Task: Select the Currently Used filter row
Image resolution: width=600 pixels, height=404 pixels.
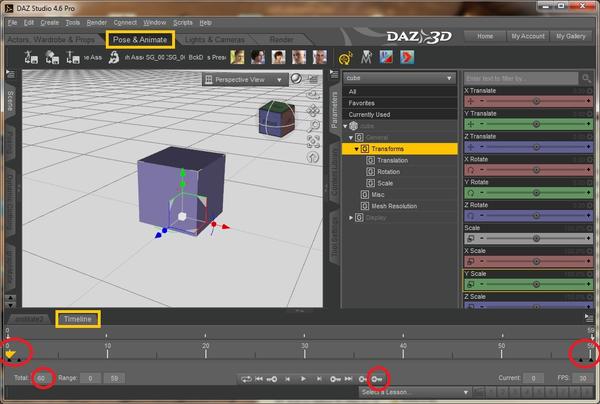Action: point(400,114)
